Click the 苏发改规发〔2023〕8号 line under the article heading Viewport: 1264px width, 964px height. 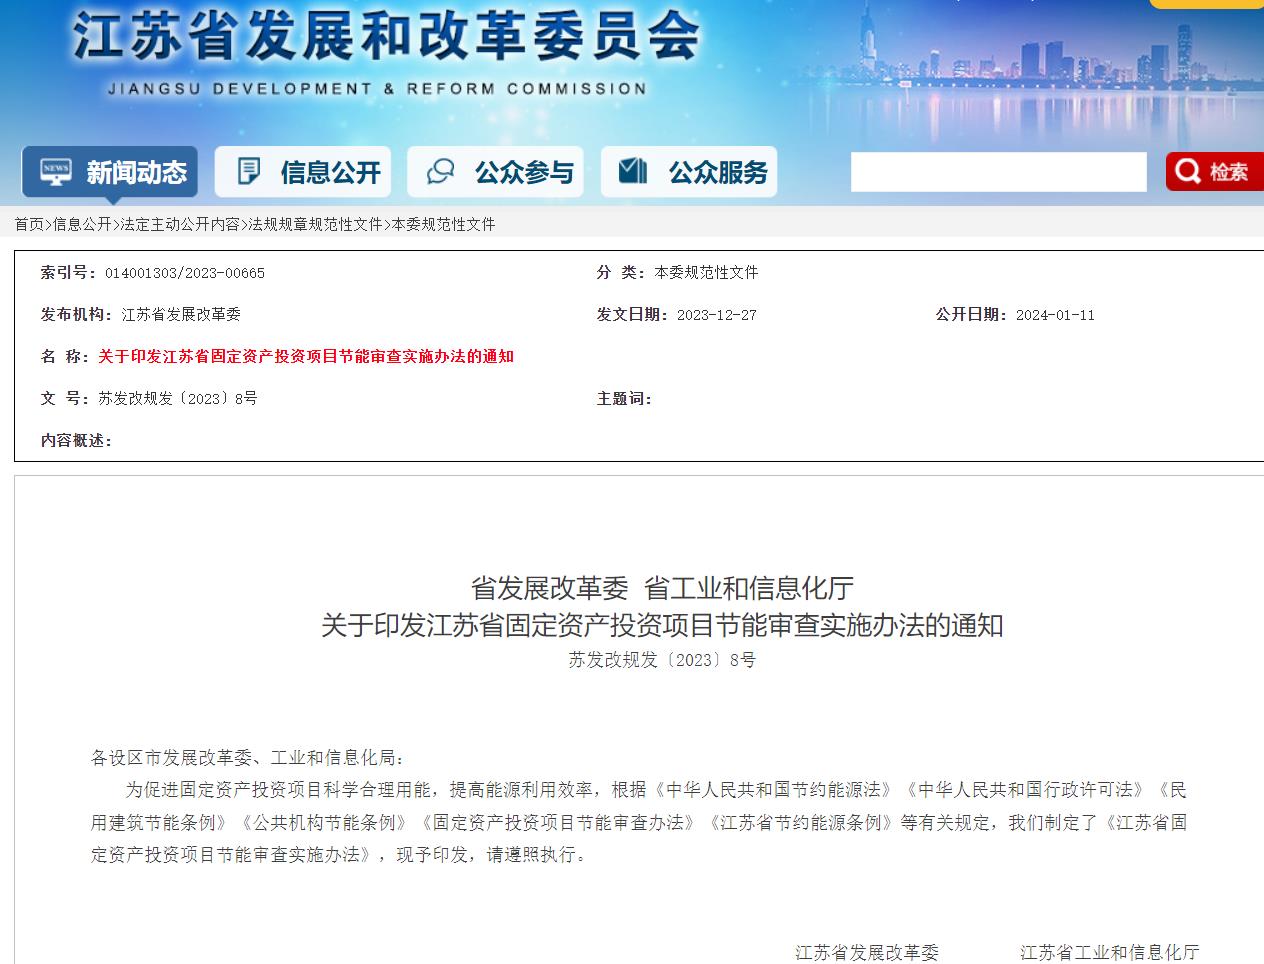[x=662, y=660]
